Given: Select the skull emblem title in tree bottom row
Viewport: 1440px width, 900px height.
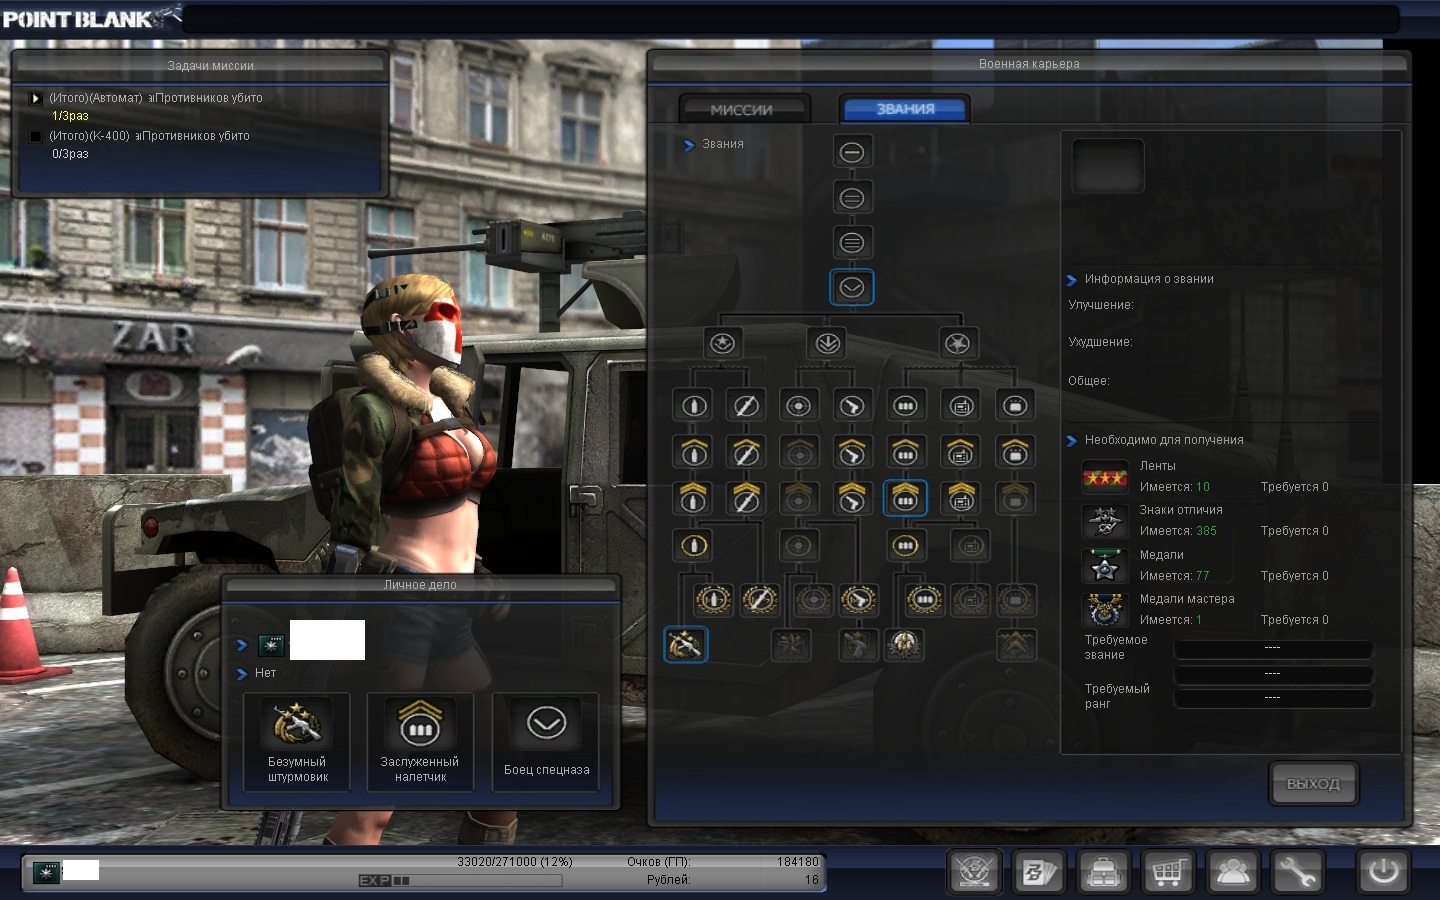Looking at the screenshot, I should click(904, 645).
